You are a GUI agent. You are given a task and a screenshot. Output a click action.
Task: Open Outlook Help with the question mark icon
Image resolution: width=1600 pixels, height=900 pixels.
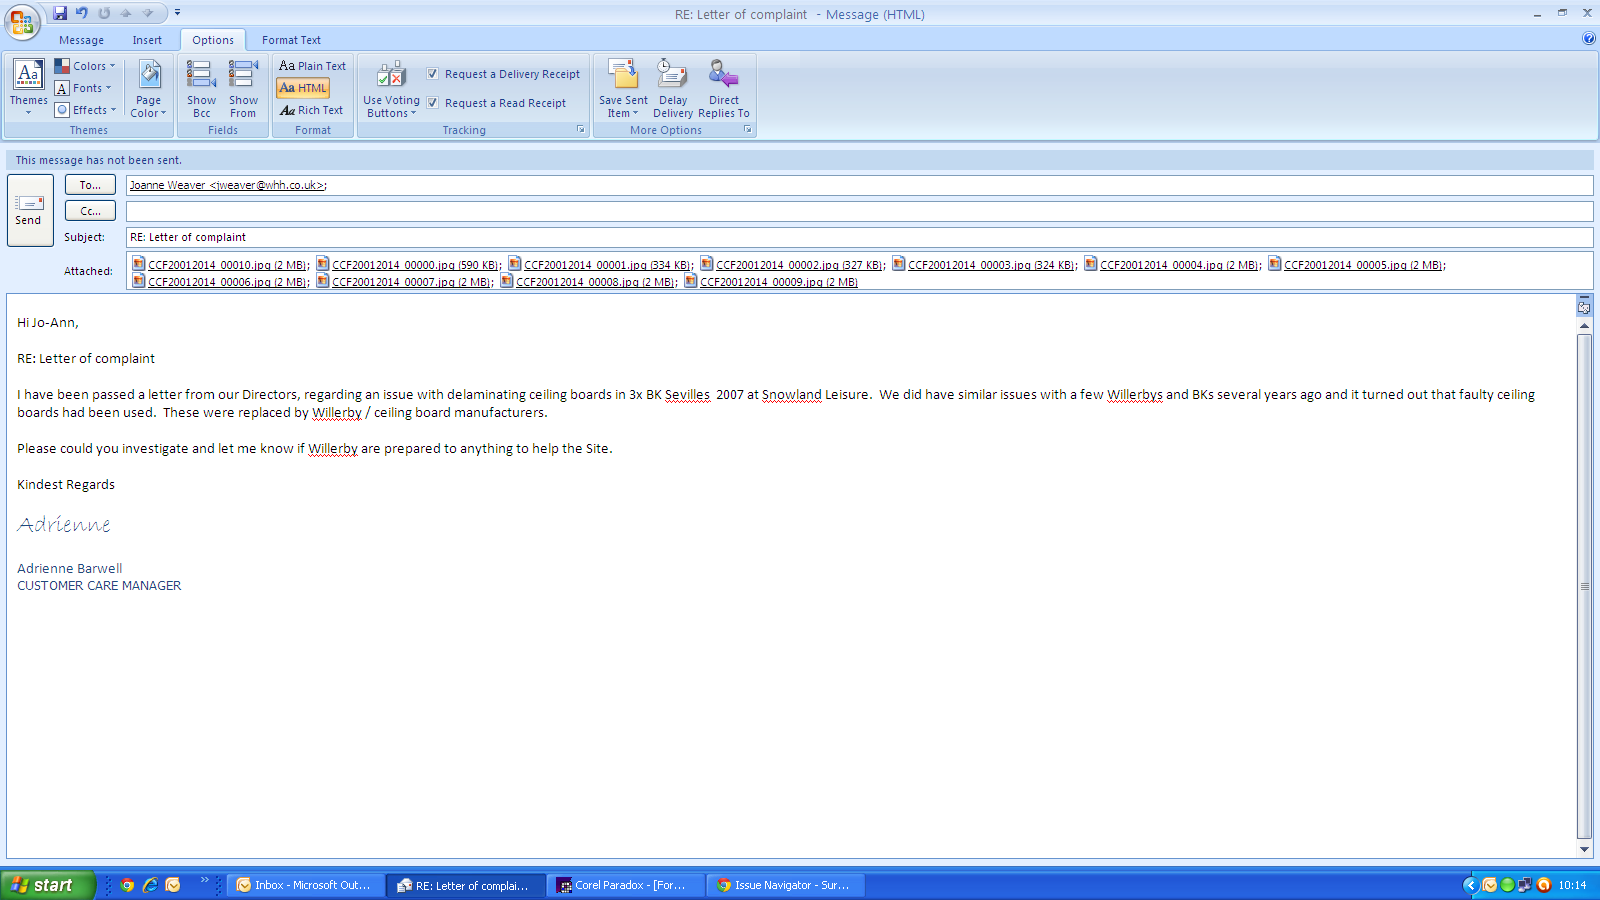1589,39
